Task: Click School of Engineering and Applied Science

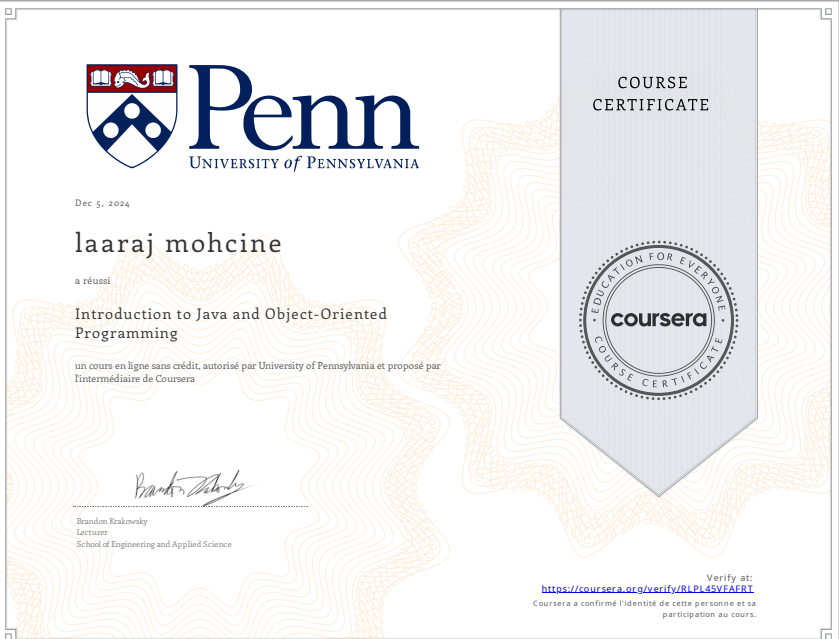Action: pyautogui.click(x=153, y=544)
